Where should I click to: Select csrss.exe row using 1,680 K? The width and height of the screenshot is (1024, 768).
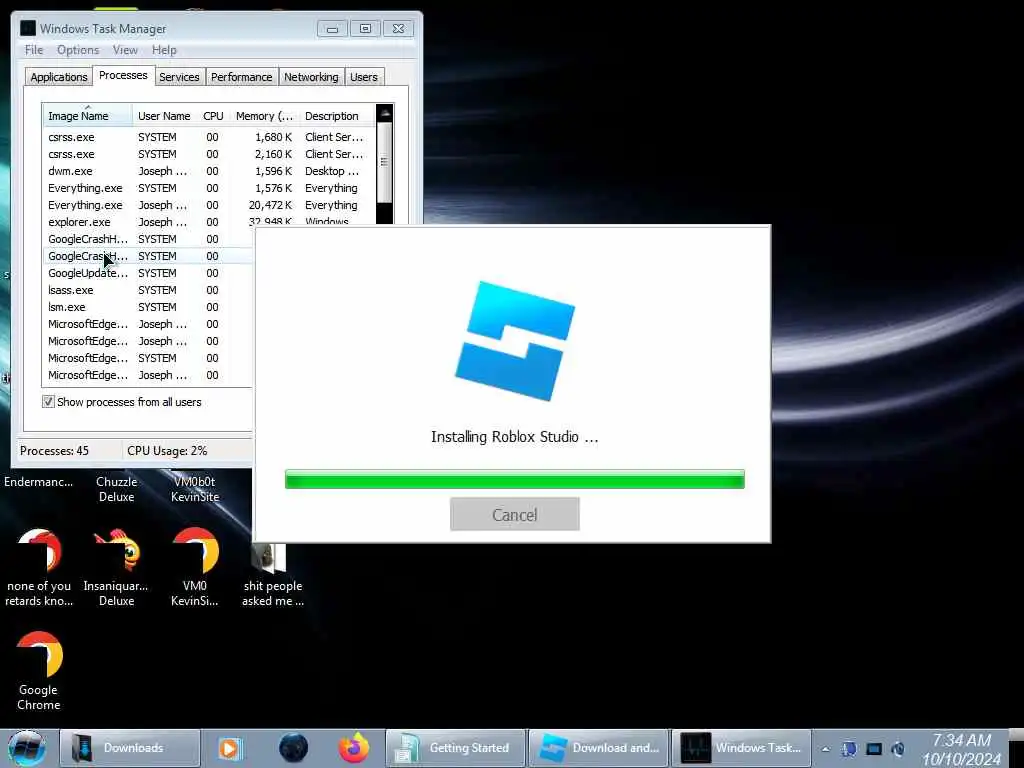[208, 137]
